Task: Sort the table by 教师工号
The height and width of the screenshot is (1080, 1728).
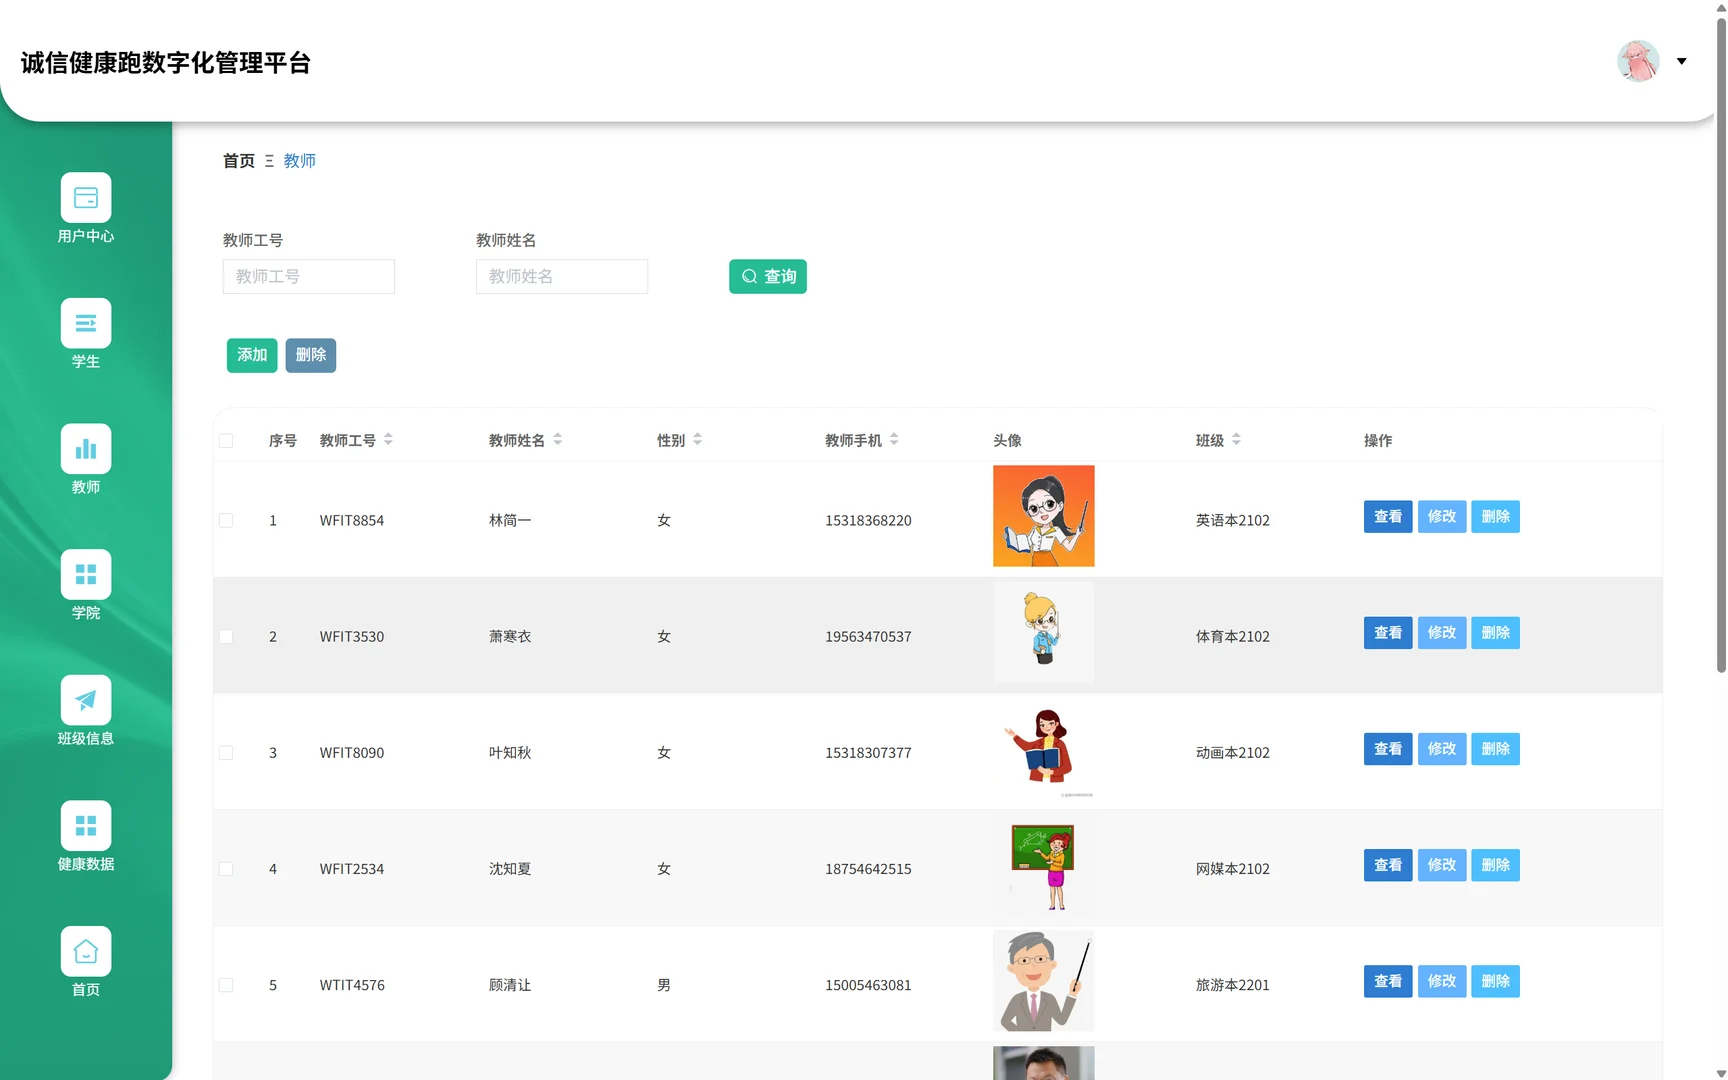Action: [388, 439]
